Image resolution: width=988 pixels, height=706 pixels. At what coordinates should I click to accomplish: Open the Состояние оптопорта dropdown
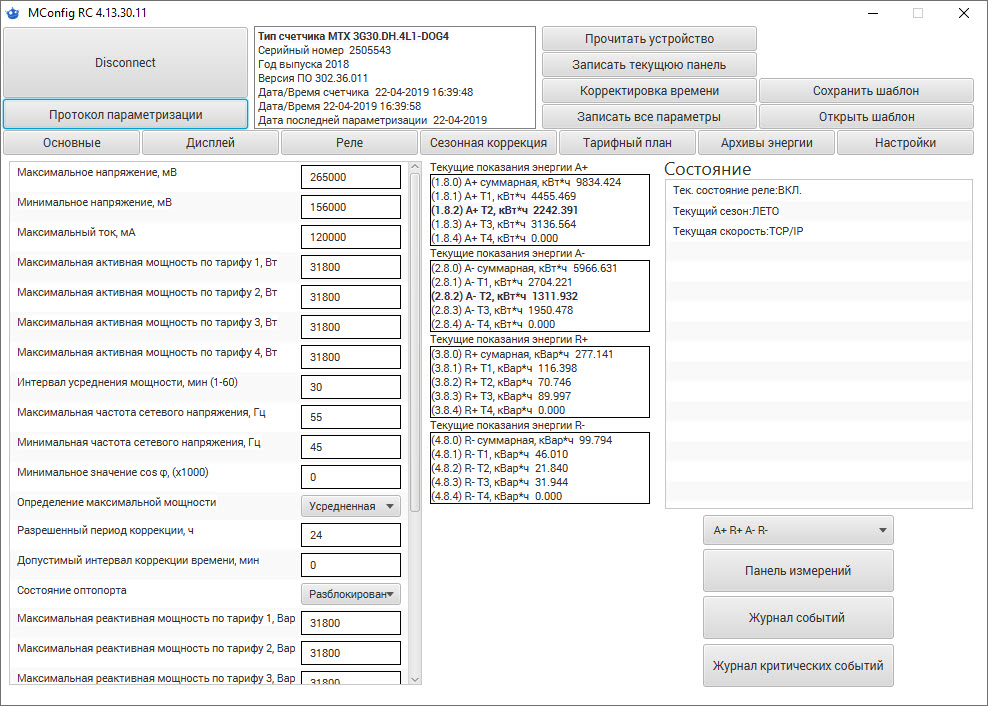point(351,594)
